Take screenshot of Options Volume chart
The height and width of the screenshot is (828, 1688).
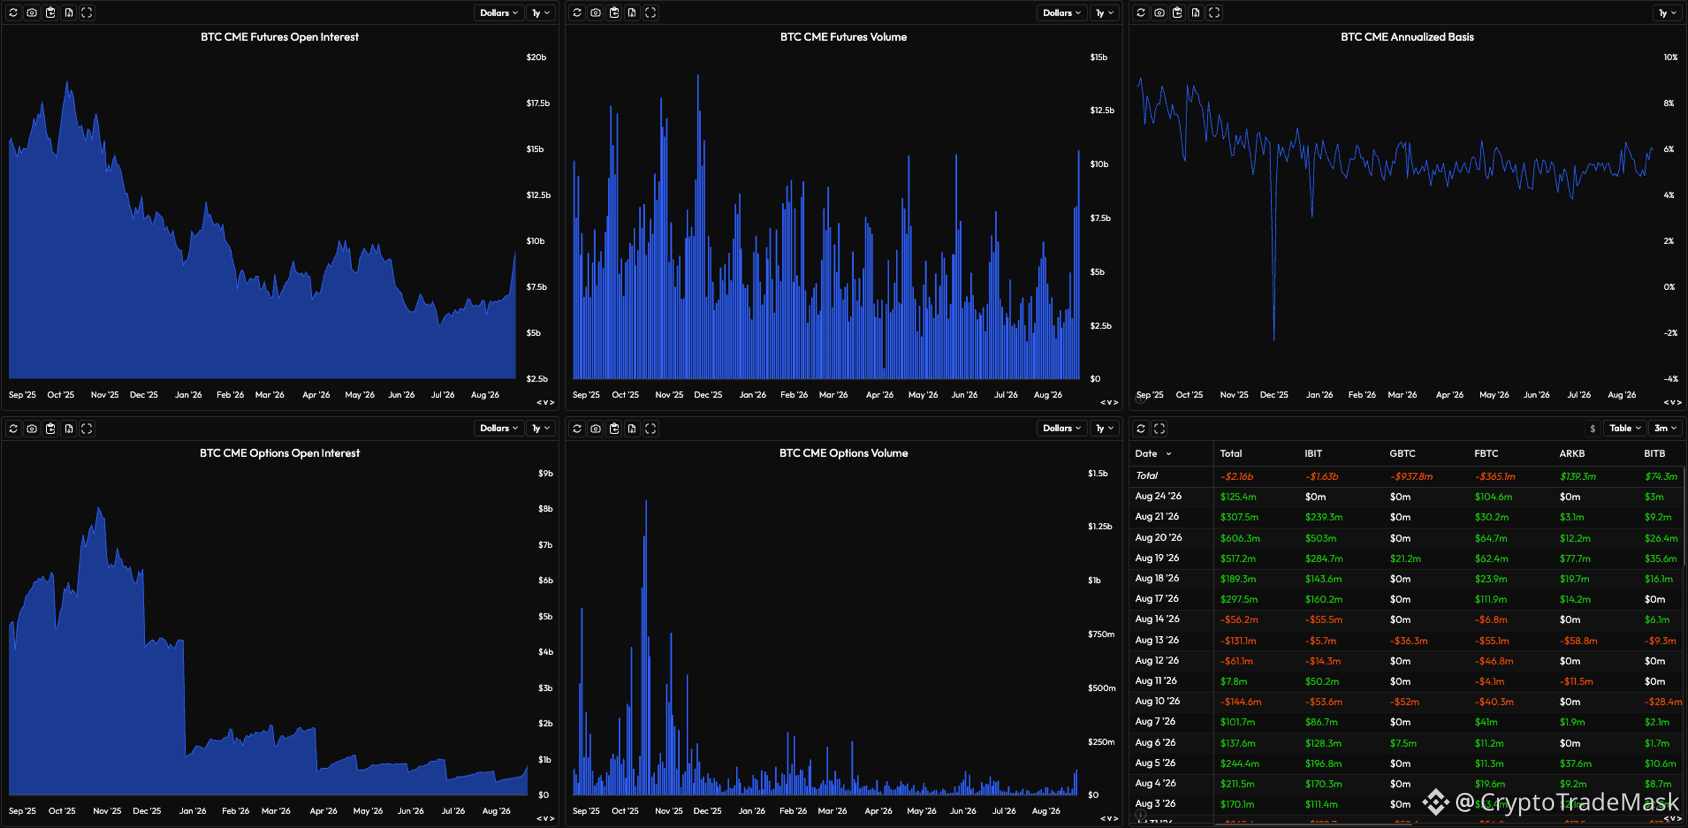click(x=595, y=429)
